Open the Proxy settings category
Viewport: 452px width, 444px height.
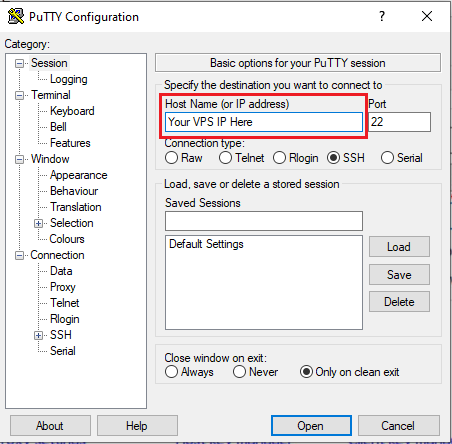pos(63,287)
